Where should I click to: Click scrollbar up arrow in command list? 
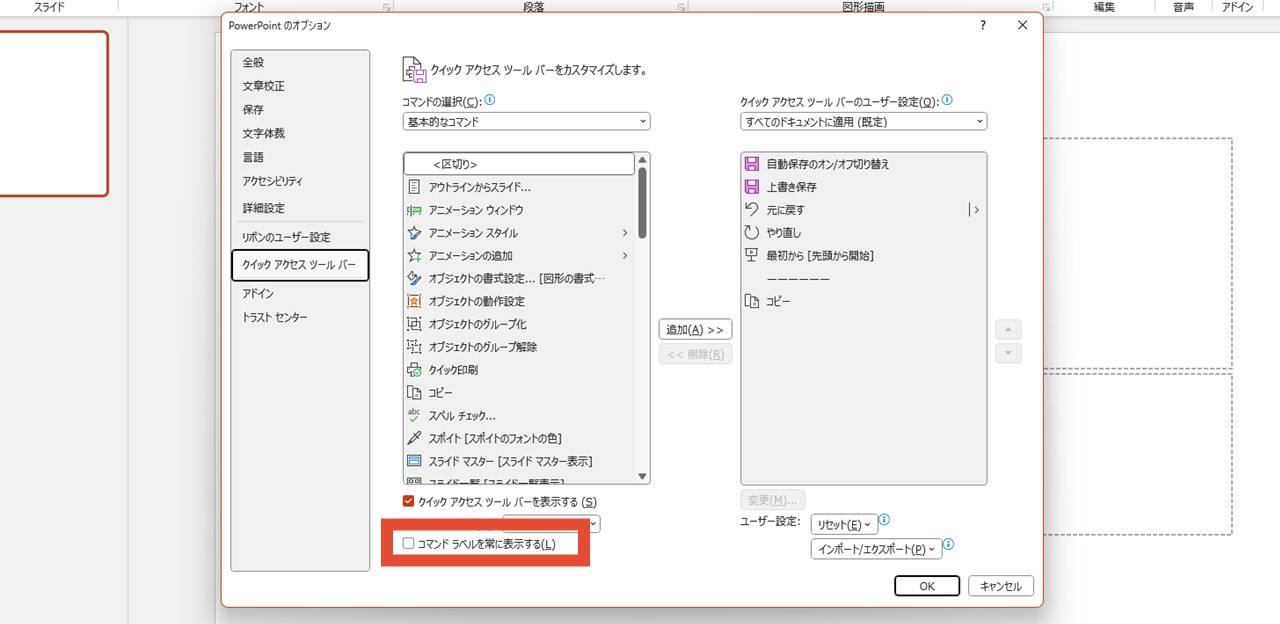(x=642, y=159)
